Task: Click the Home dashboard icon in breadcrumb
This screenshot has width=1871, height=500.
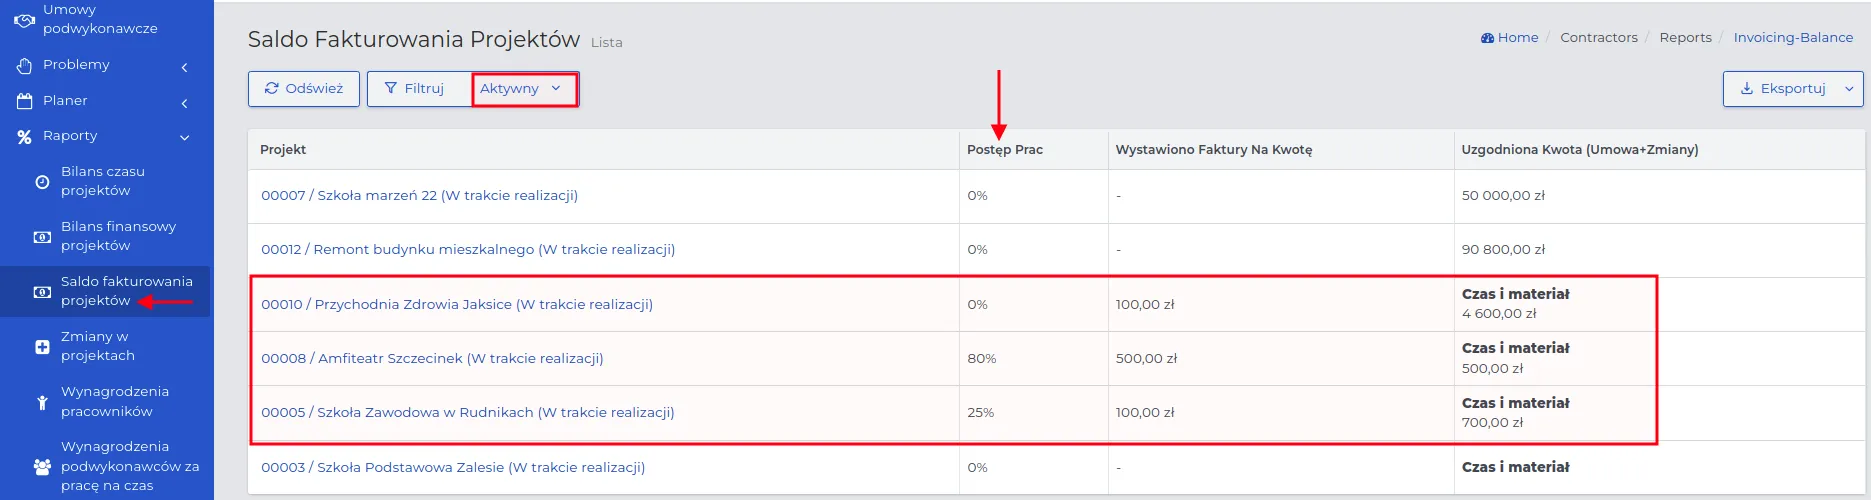Action: 1487,38
